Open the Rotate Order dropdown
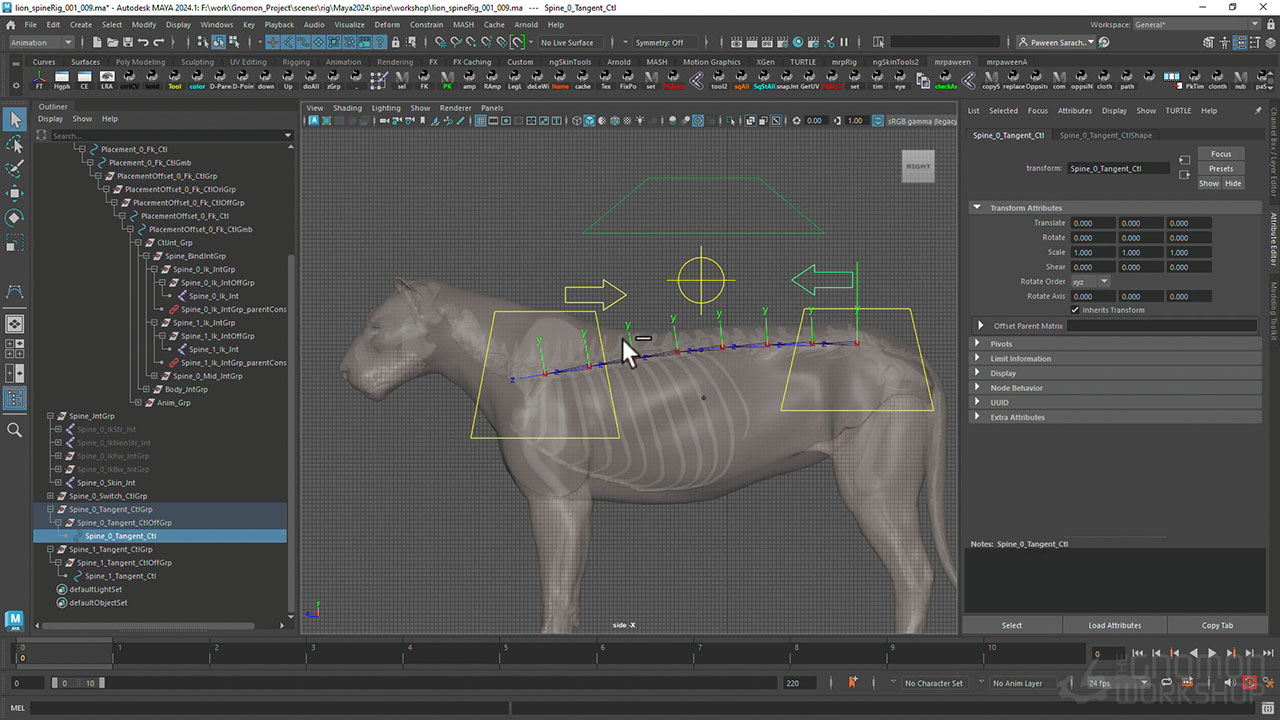 1090,282
